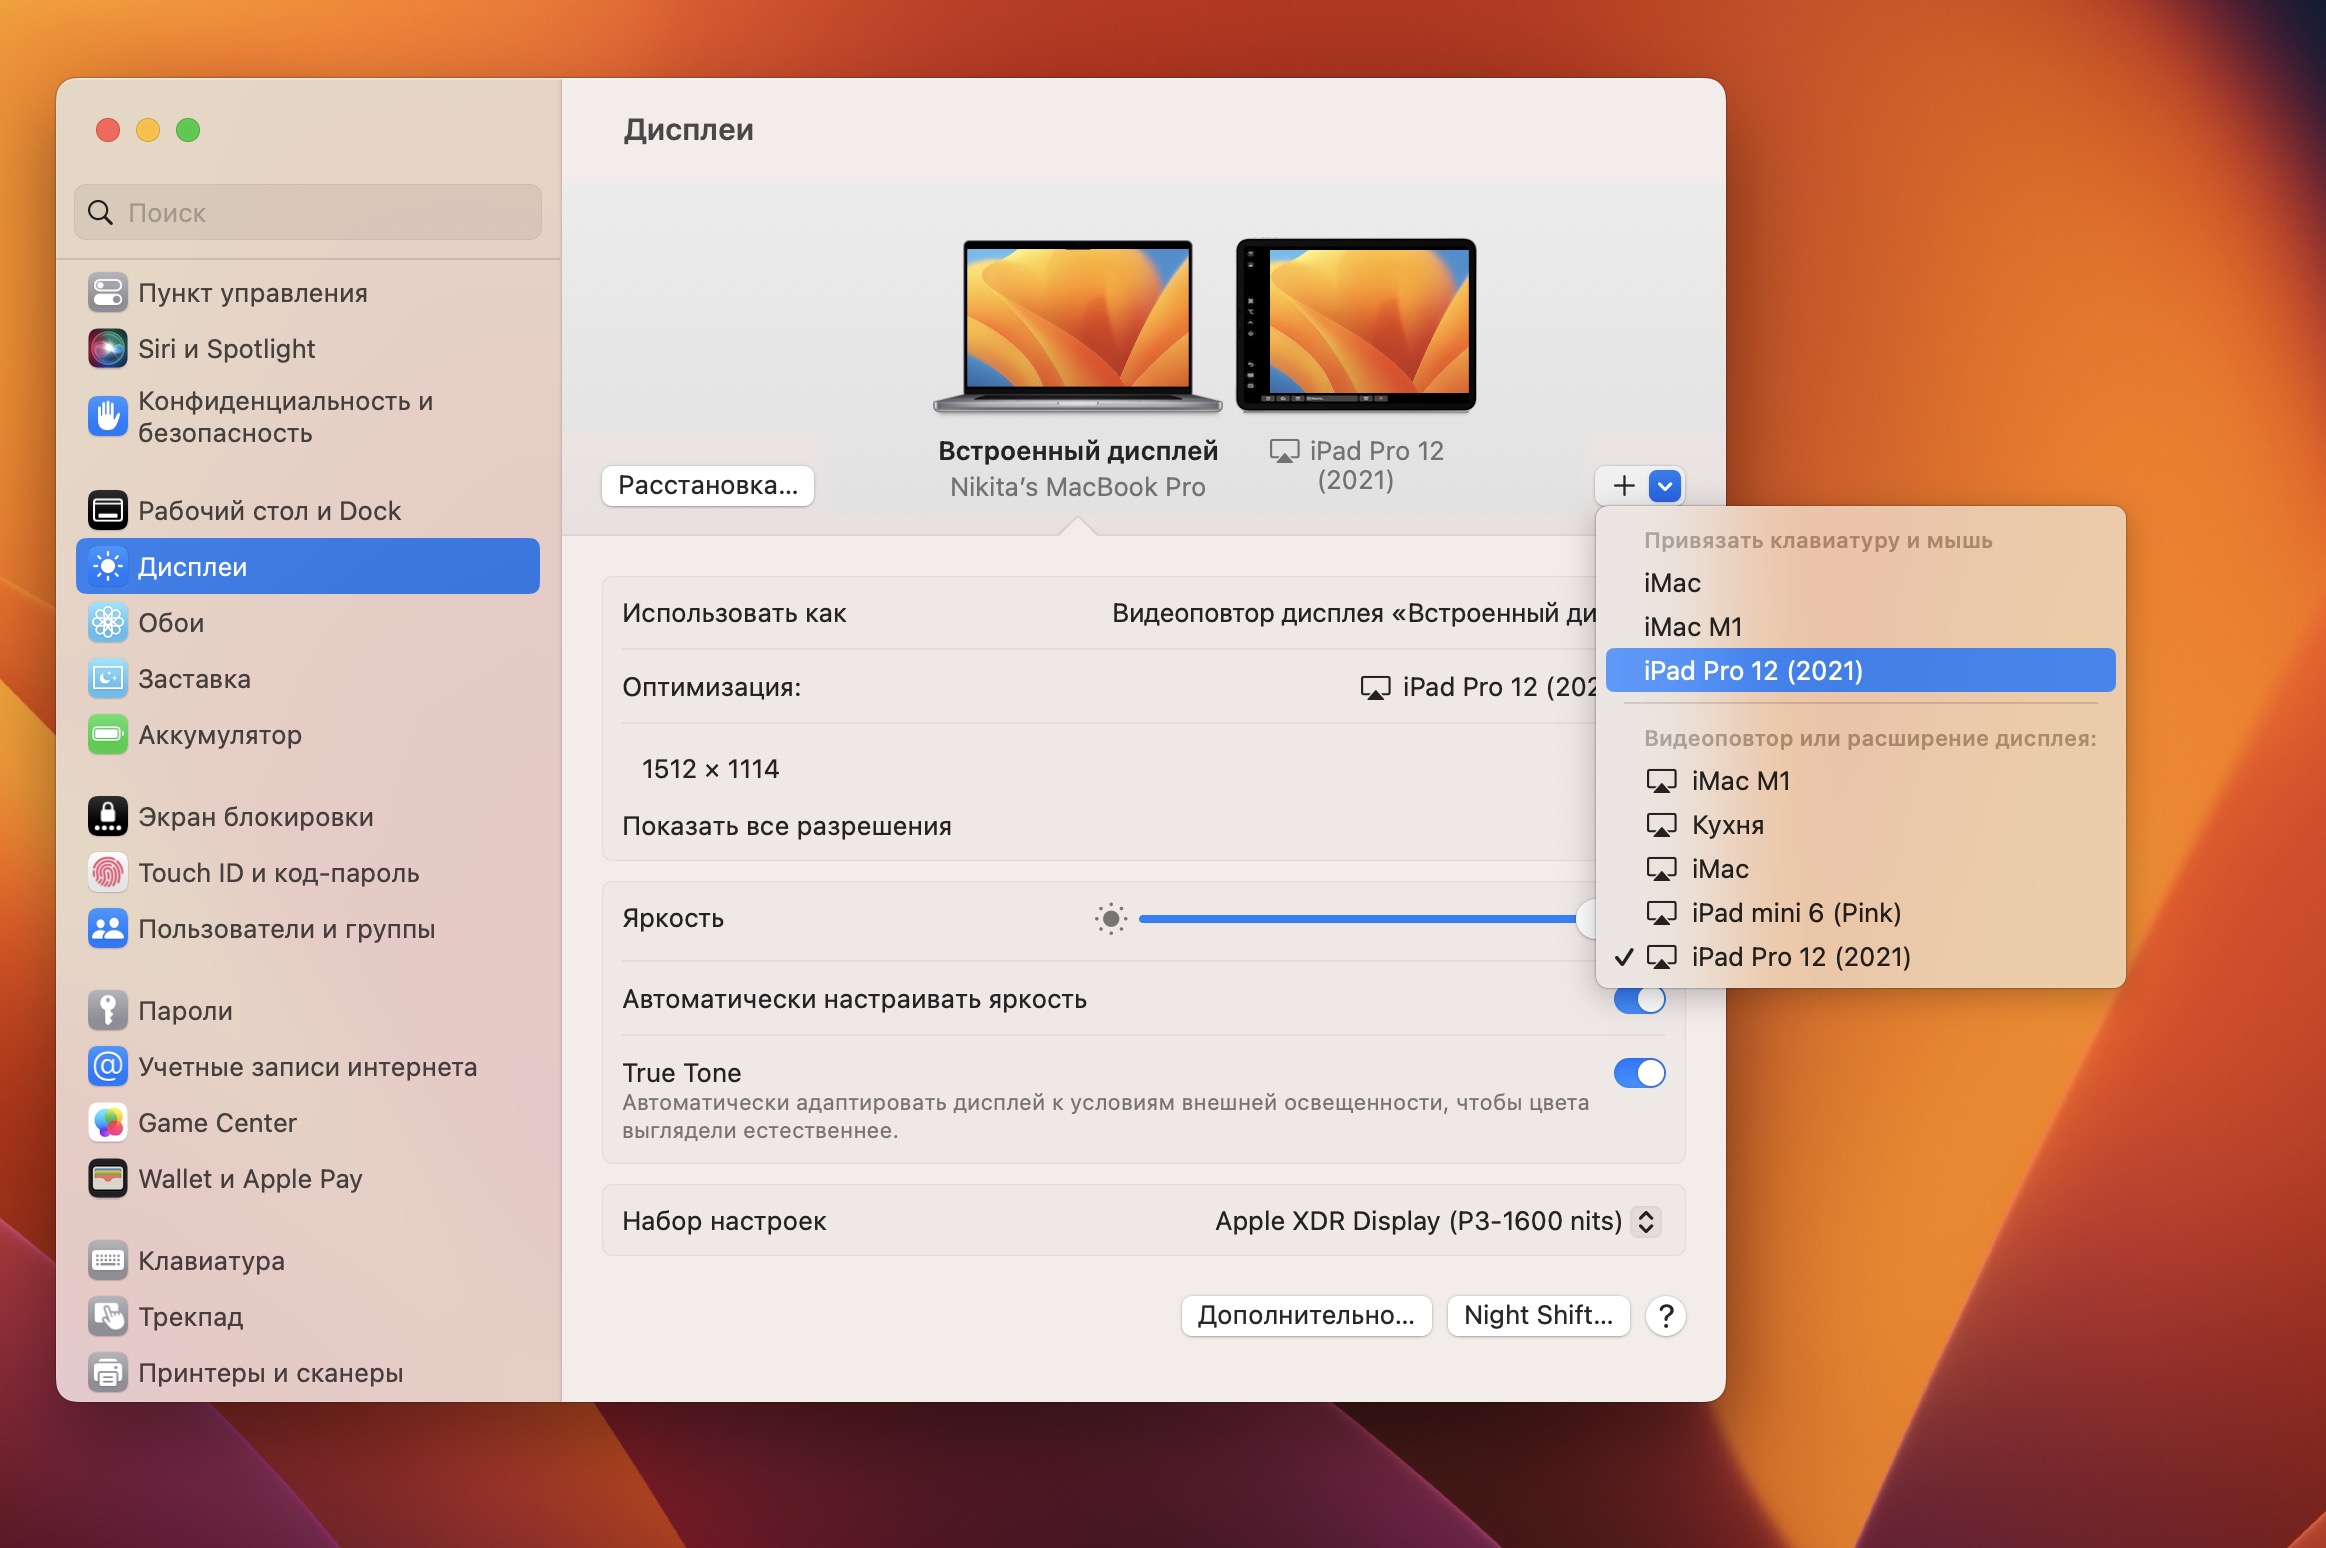Image resolution: width=2326 pixels, height=1548 pixels.
Task: Open Wallet и Apple Pay icon
Action: click(107, 1179)
